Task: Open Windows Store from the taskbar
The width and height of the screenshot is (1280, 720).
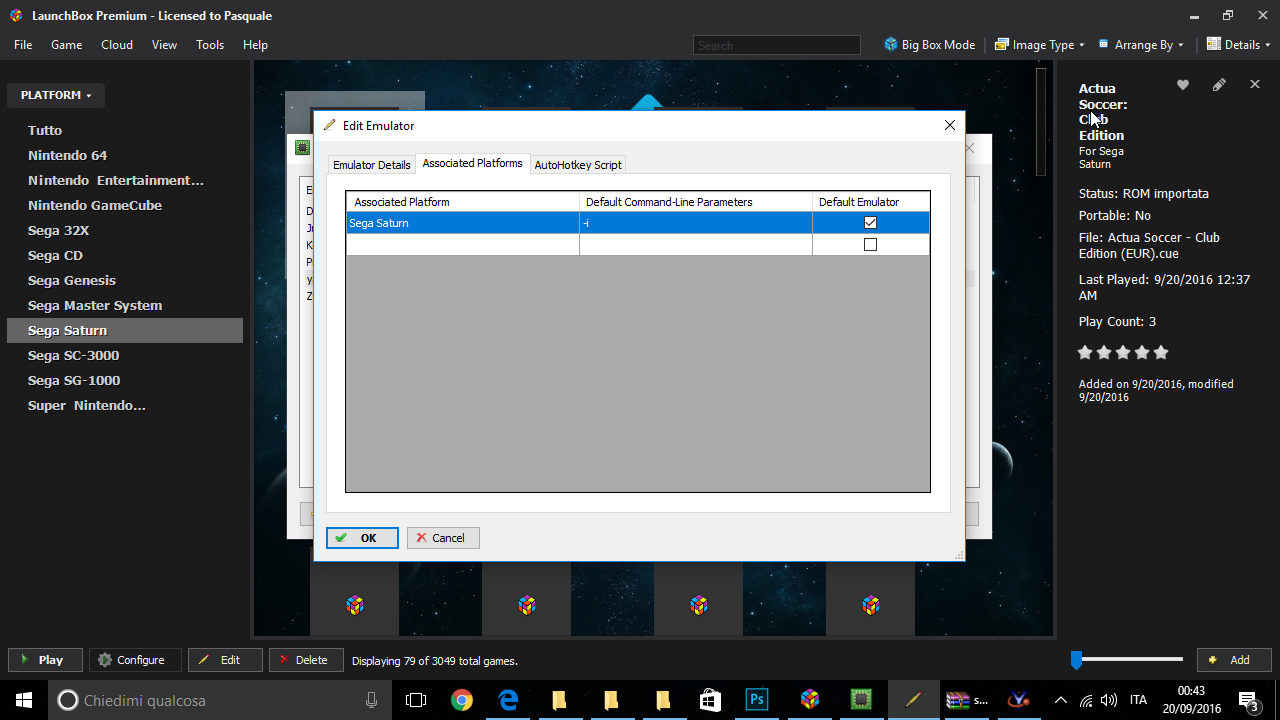Action: click(x=709, y=700)
